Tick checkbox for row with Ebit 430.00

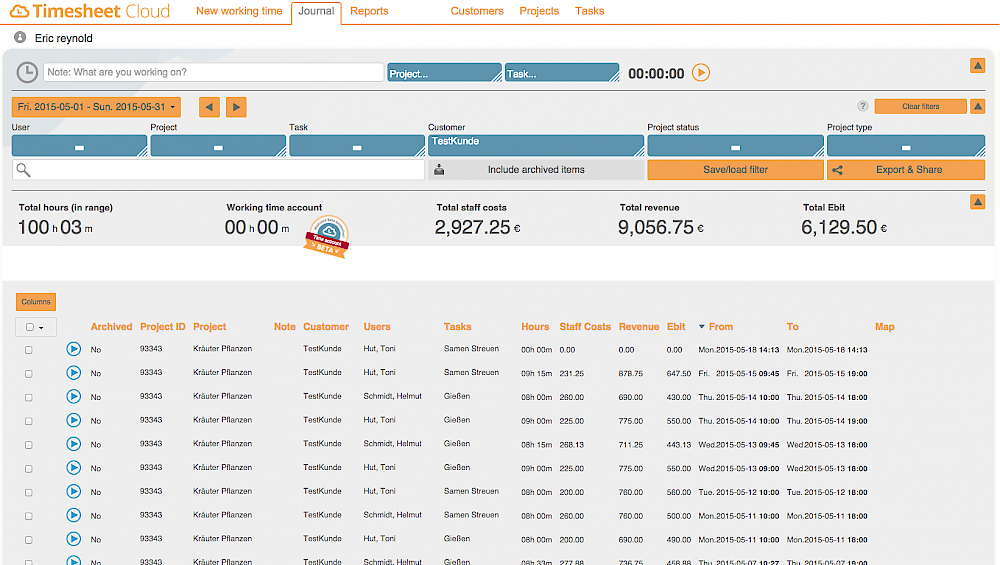click(x=29, y=397)
